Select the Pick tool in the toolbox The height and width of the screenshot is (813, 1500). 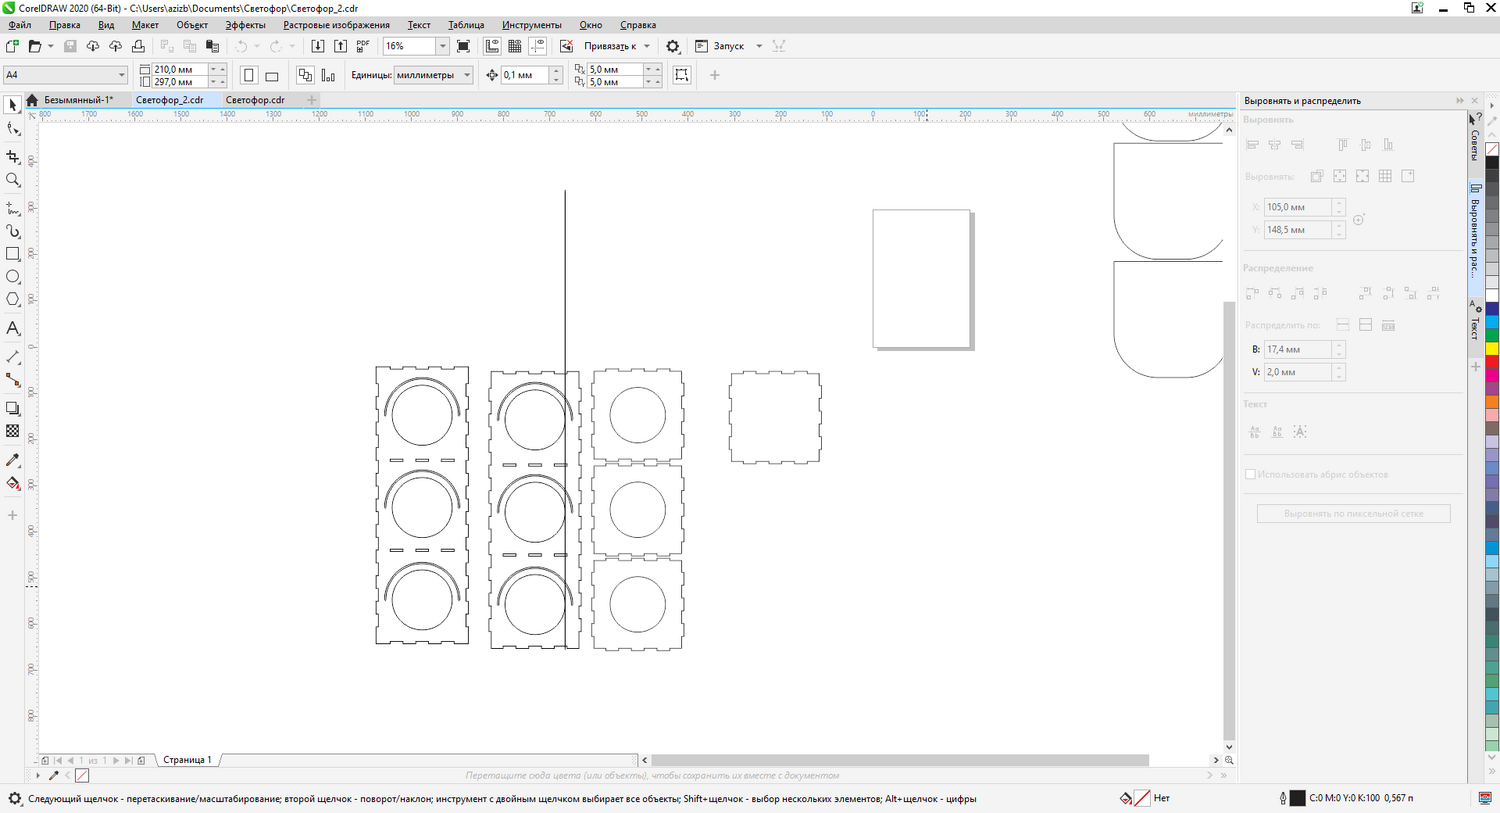coord(13,105)
